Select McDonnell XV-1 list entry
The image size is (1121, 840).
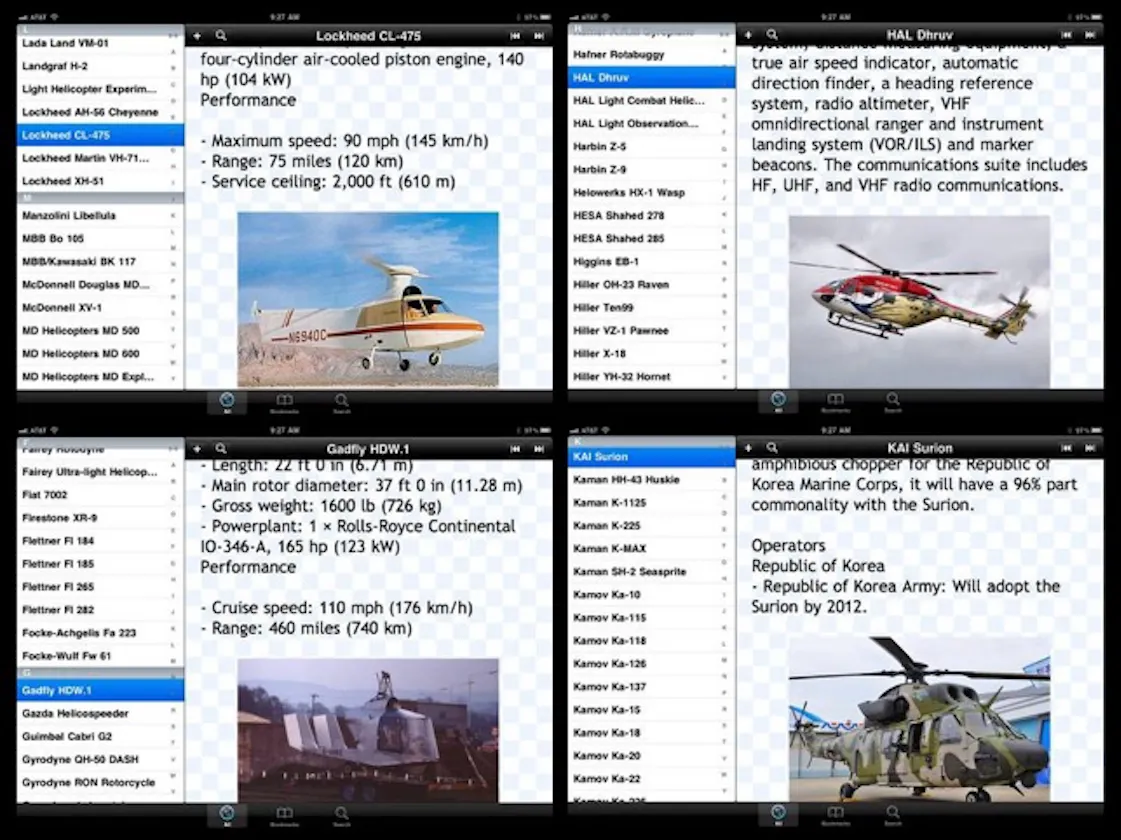[x=100, y=307]
